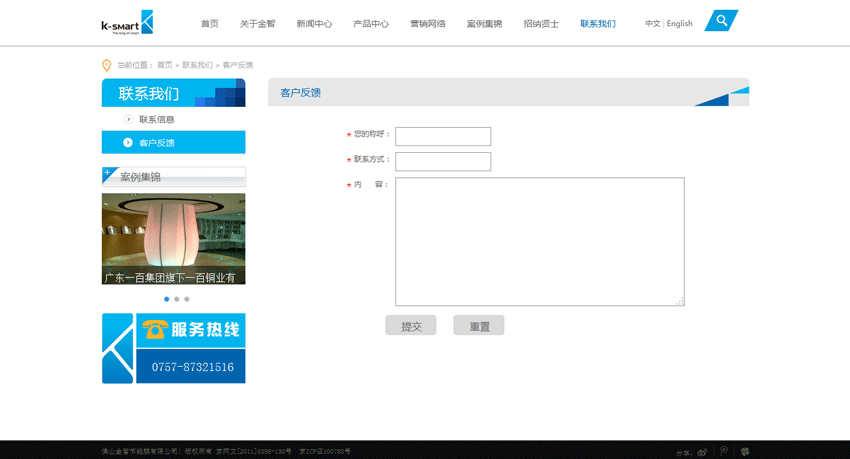This screenshot has width=850, height=459.
Task: Open the 产品中心 menu
Action: [x=371, y=23]
